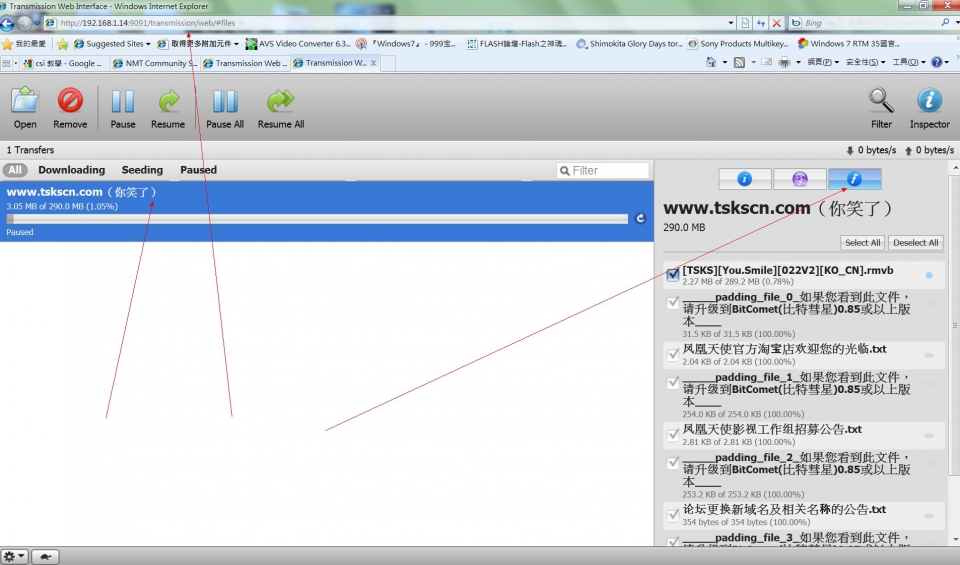Click the Select All files button
The height and width of the screenshot is (565, 960).
click(x=863, y=242)
